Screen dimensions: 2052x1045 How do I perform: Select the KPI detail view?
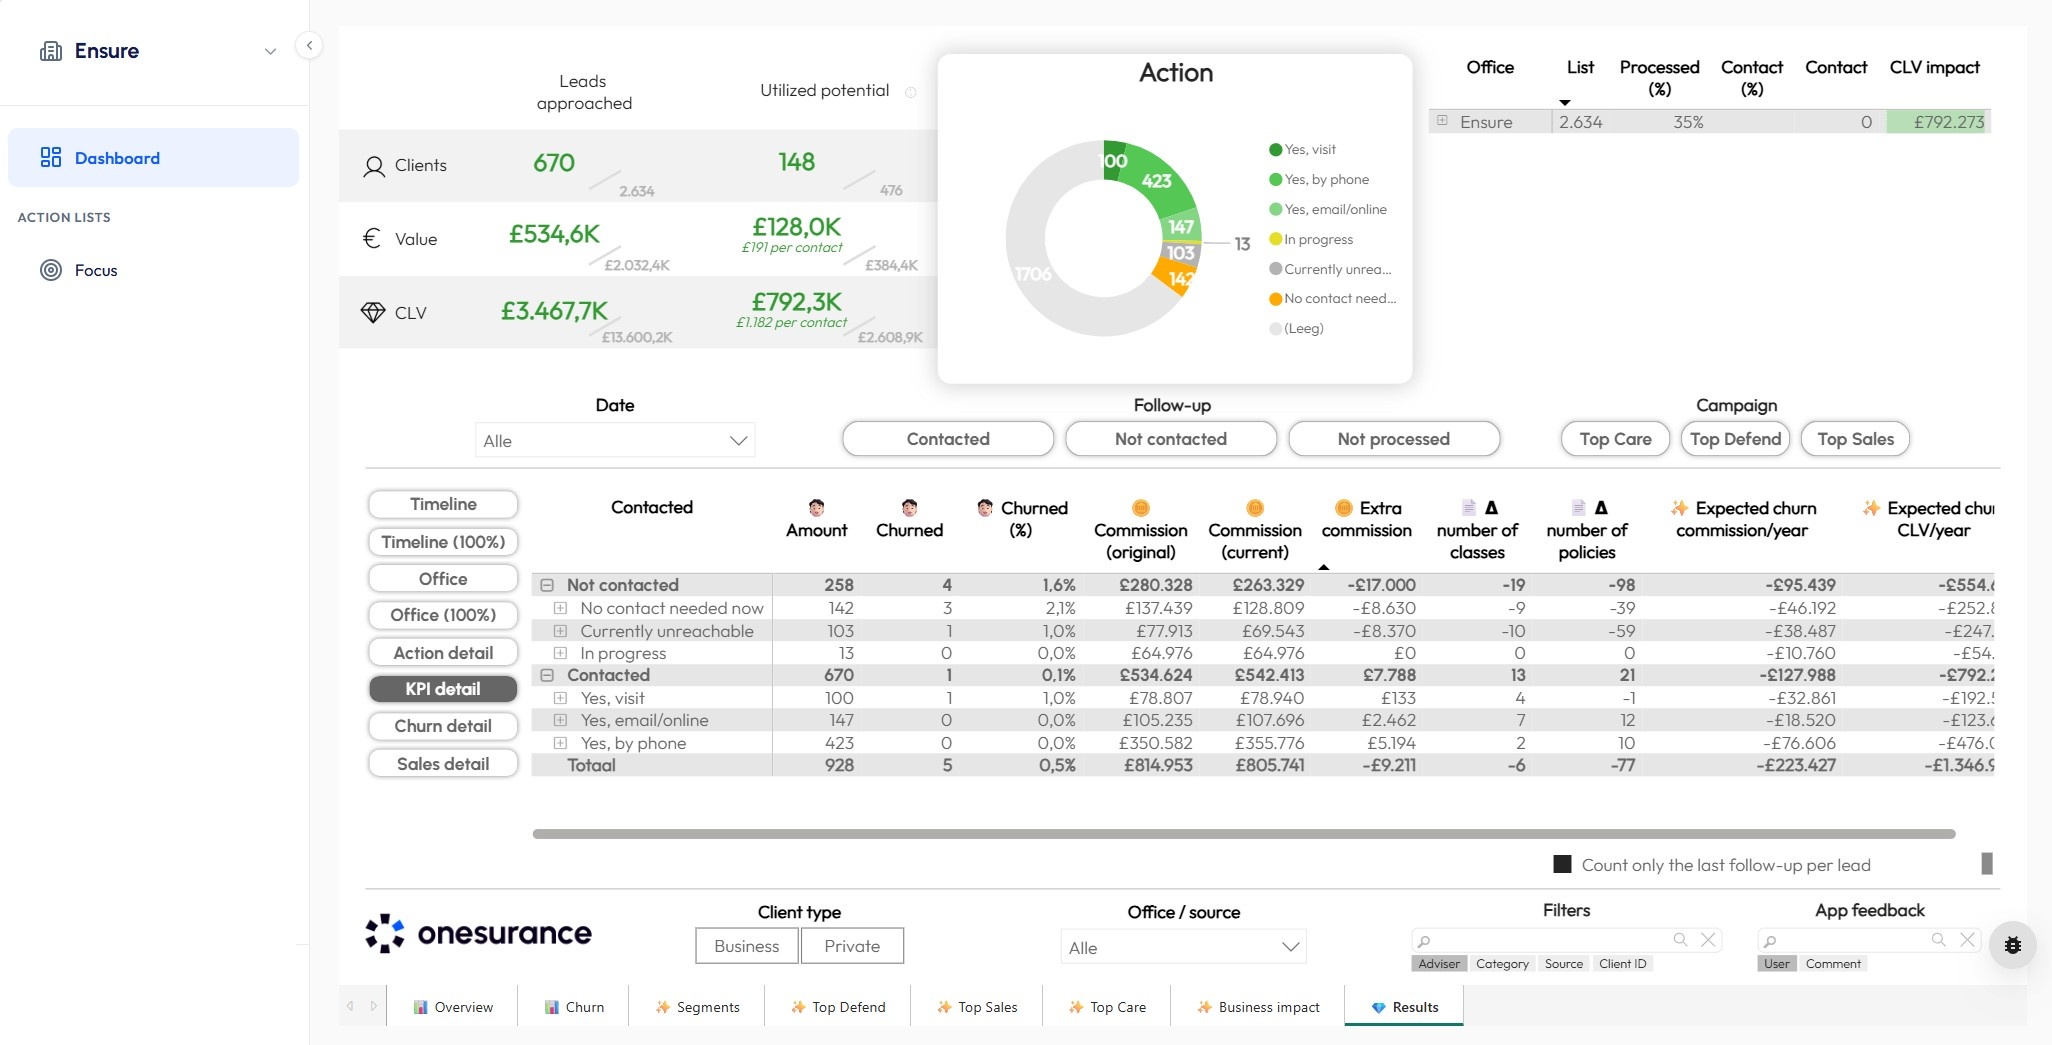click(443, 689)
